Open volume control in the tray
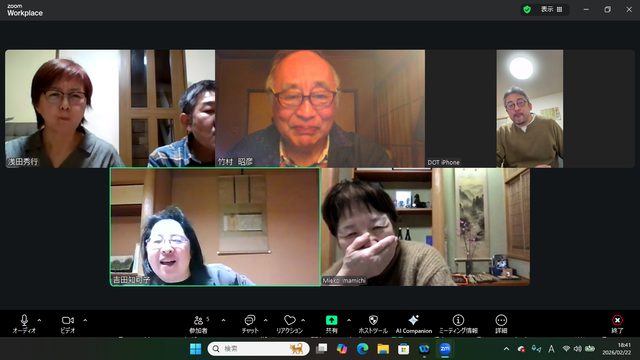Image resolution: width=640 pixels, height=360 pixels. tap(578, 349)
